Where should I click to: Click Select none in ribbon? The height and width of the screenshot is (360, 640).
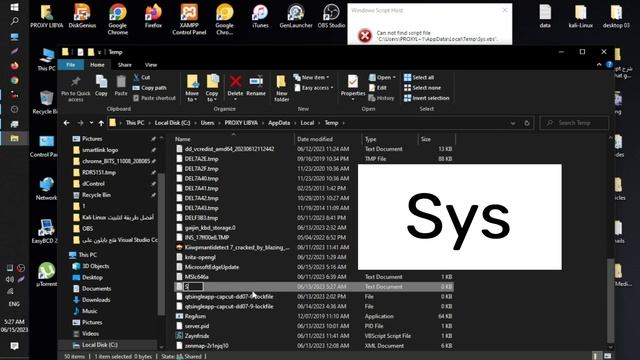422,88
